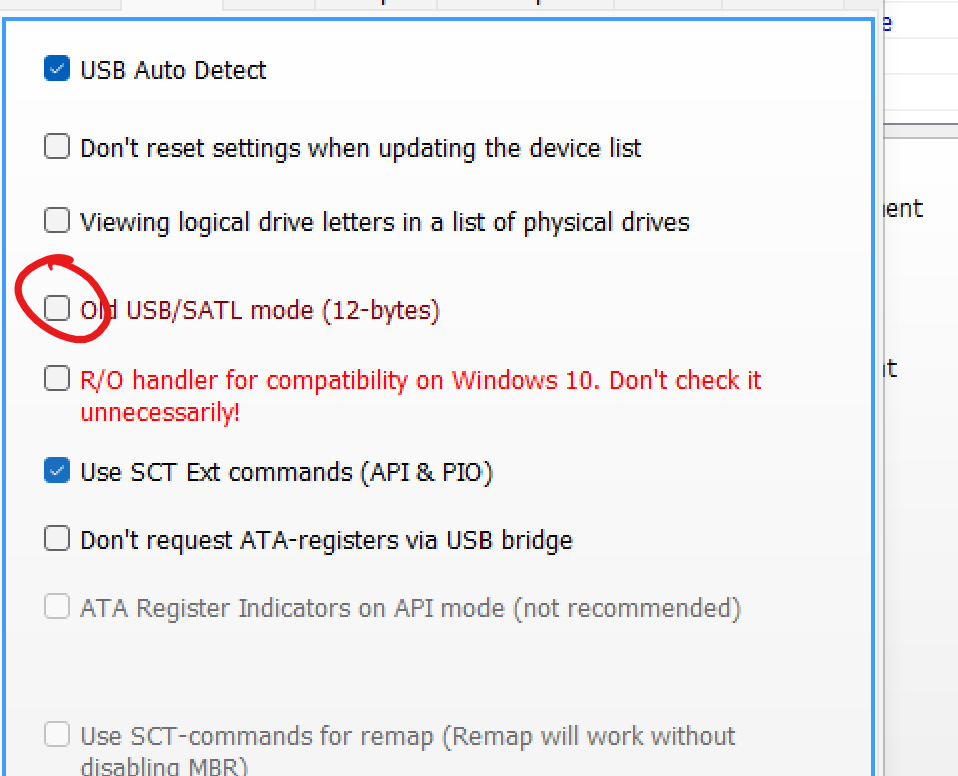
Task: Tick Viewing logical drive letters checkbox
Action: pyautogui.click(x=56, y=220)
